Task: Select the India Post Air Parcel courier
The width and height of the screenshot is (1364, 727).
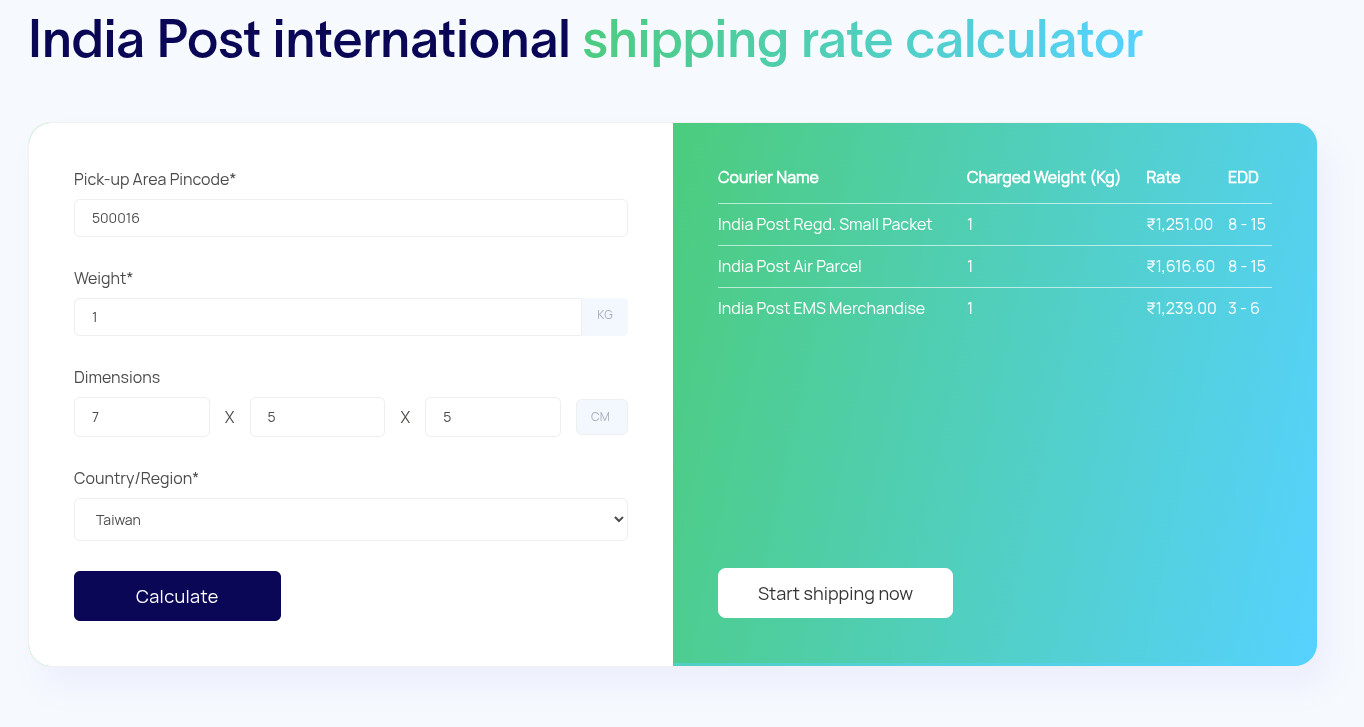Action: 789,266
